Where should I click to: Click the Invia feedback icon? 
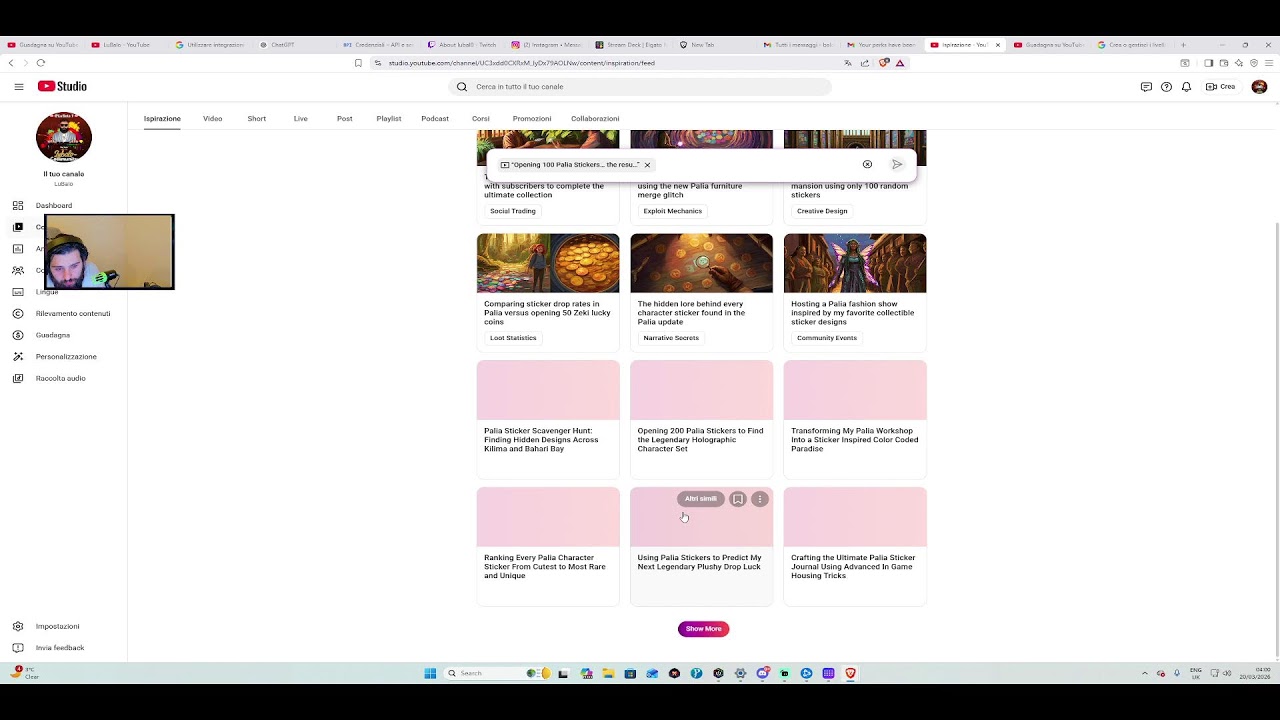18,648
